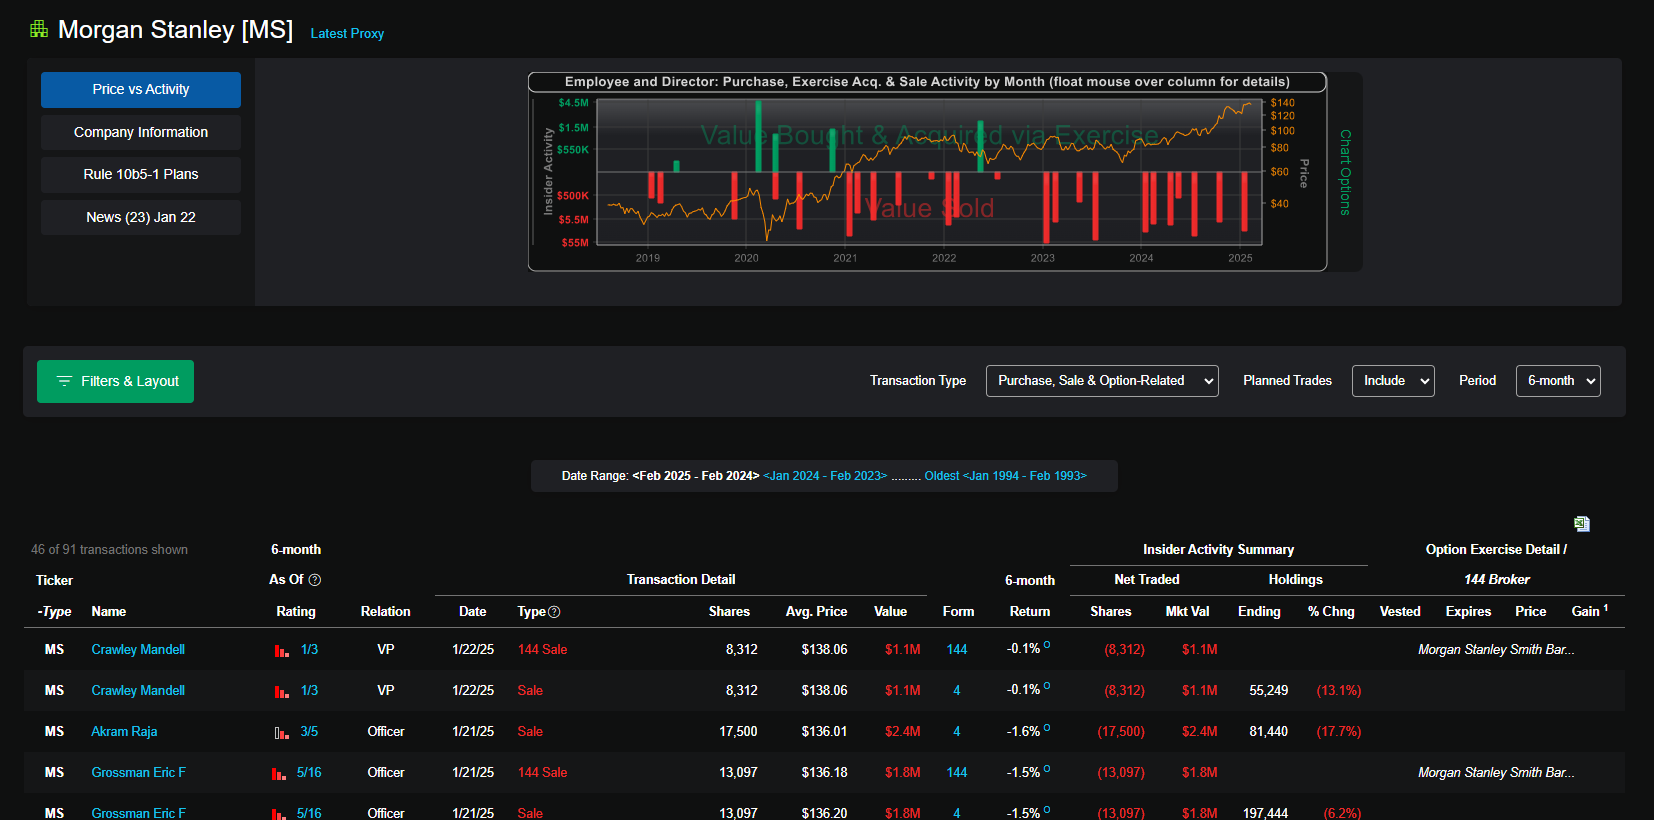Open the Latest Proxy link
Image resolution: width=1654 pixels, height=820 pixels.
[347, 33]
